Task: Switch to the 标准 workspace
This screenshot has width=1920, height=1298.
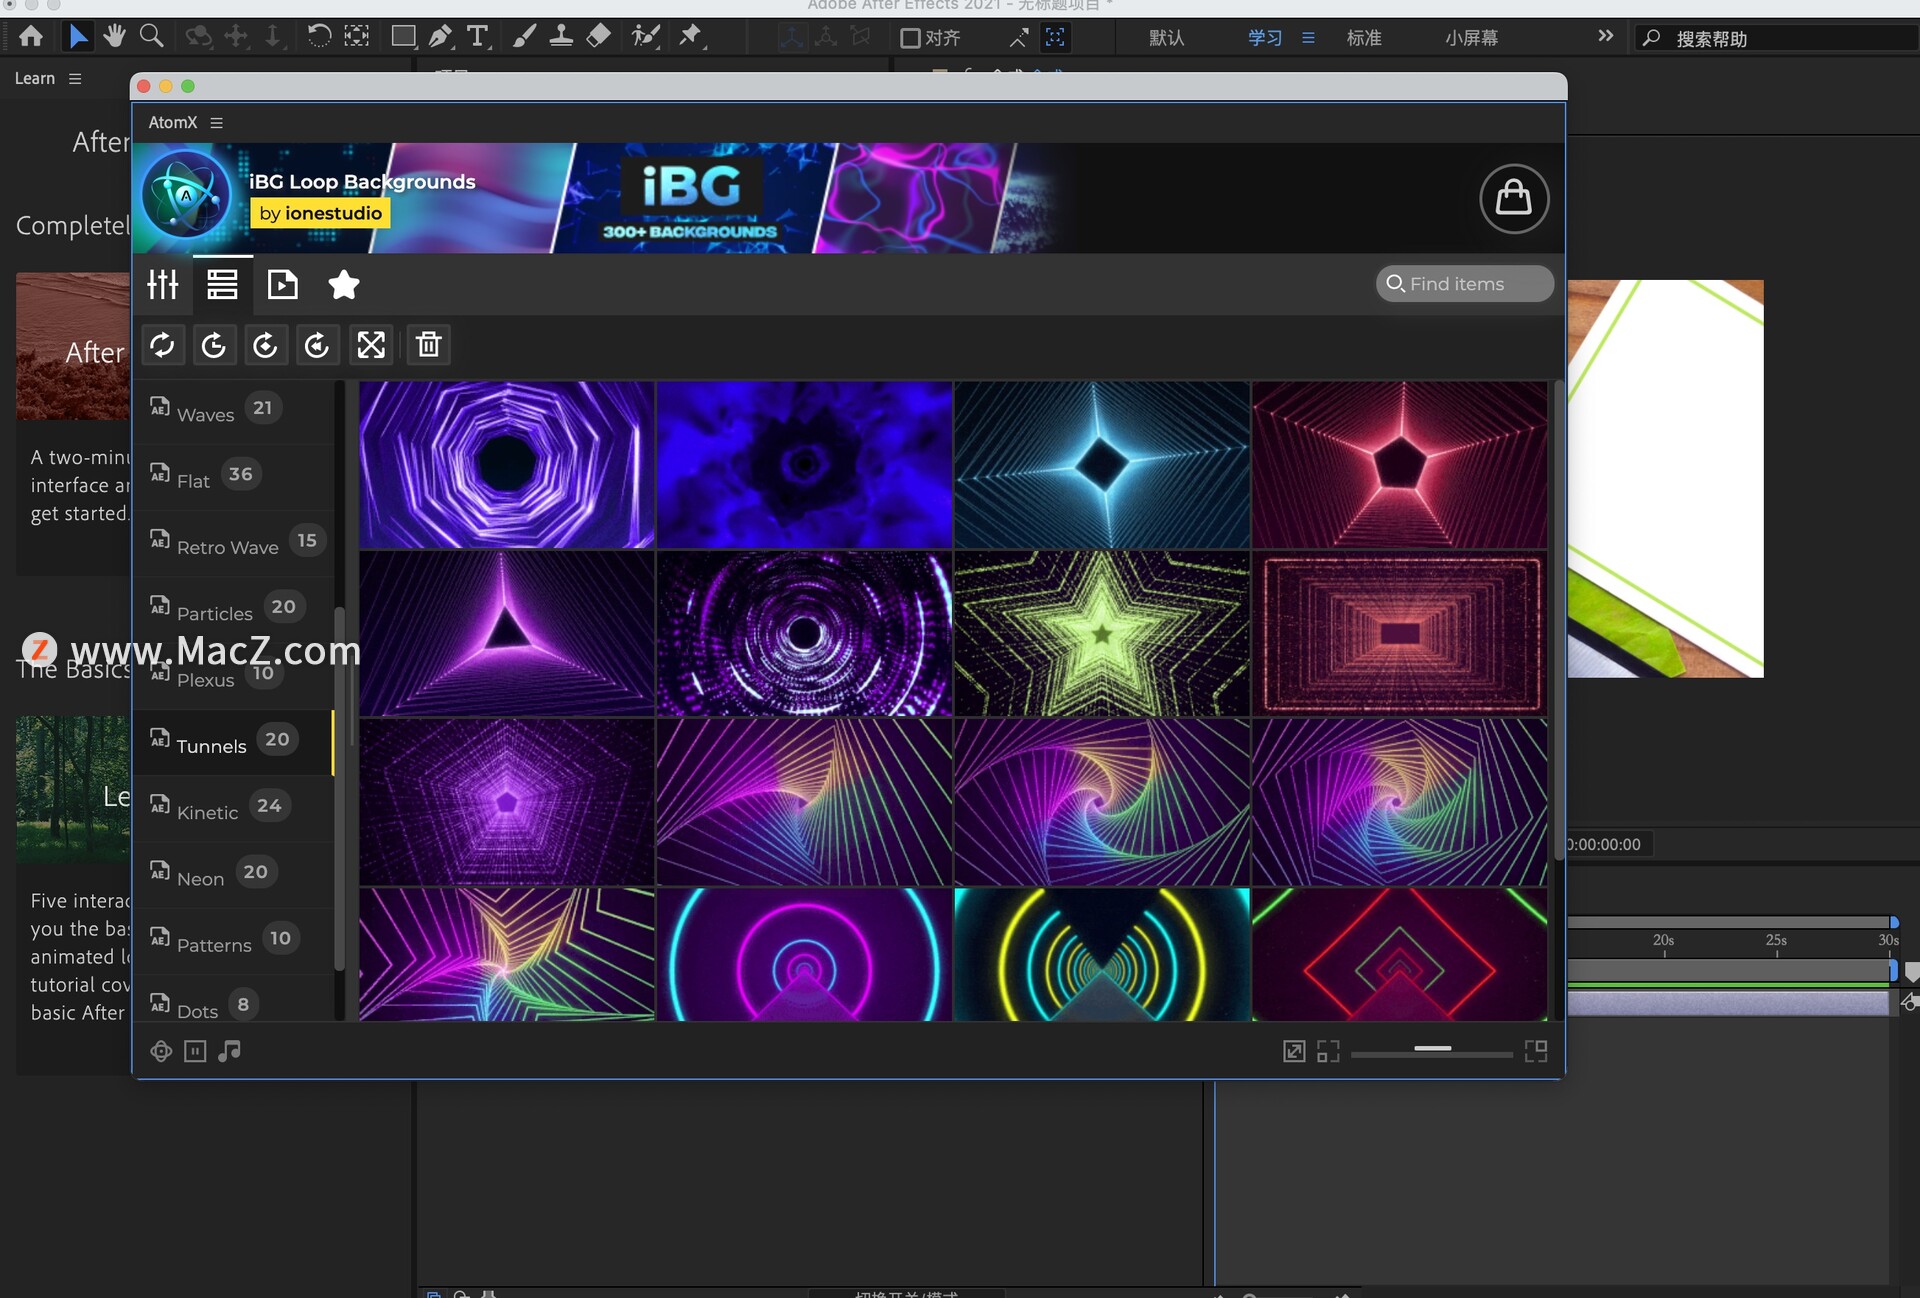Action: click(x=1363, y=38)
